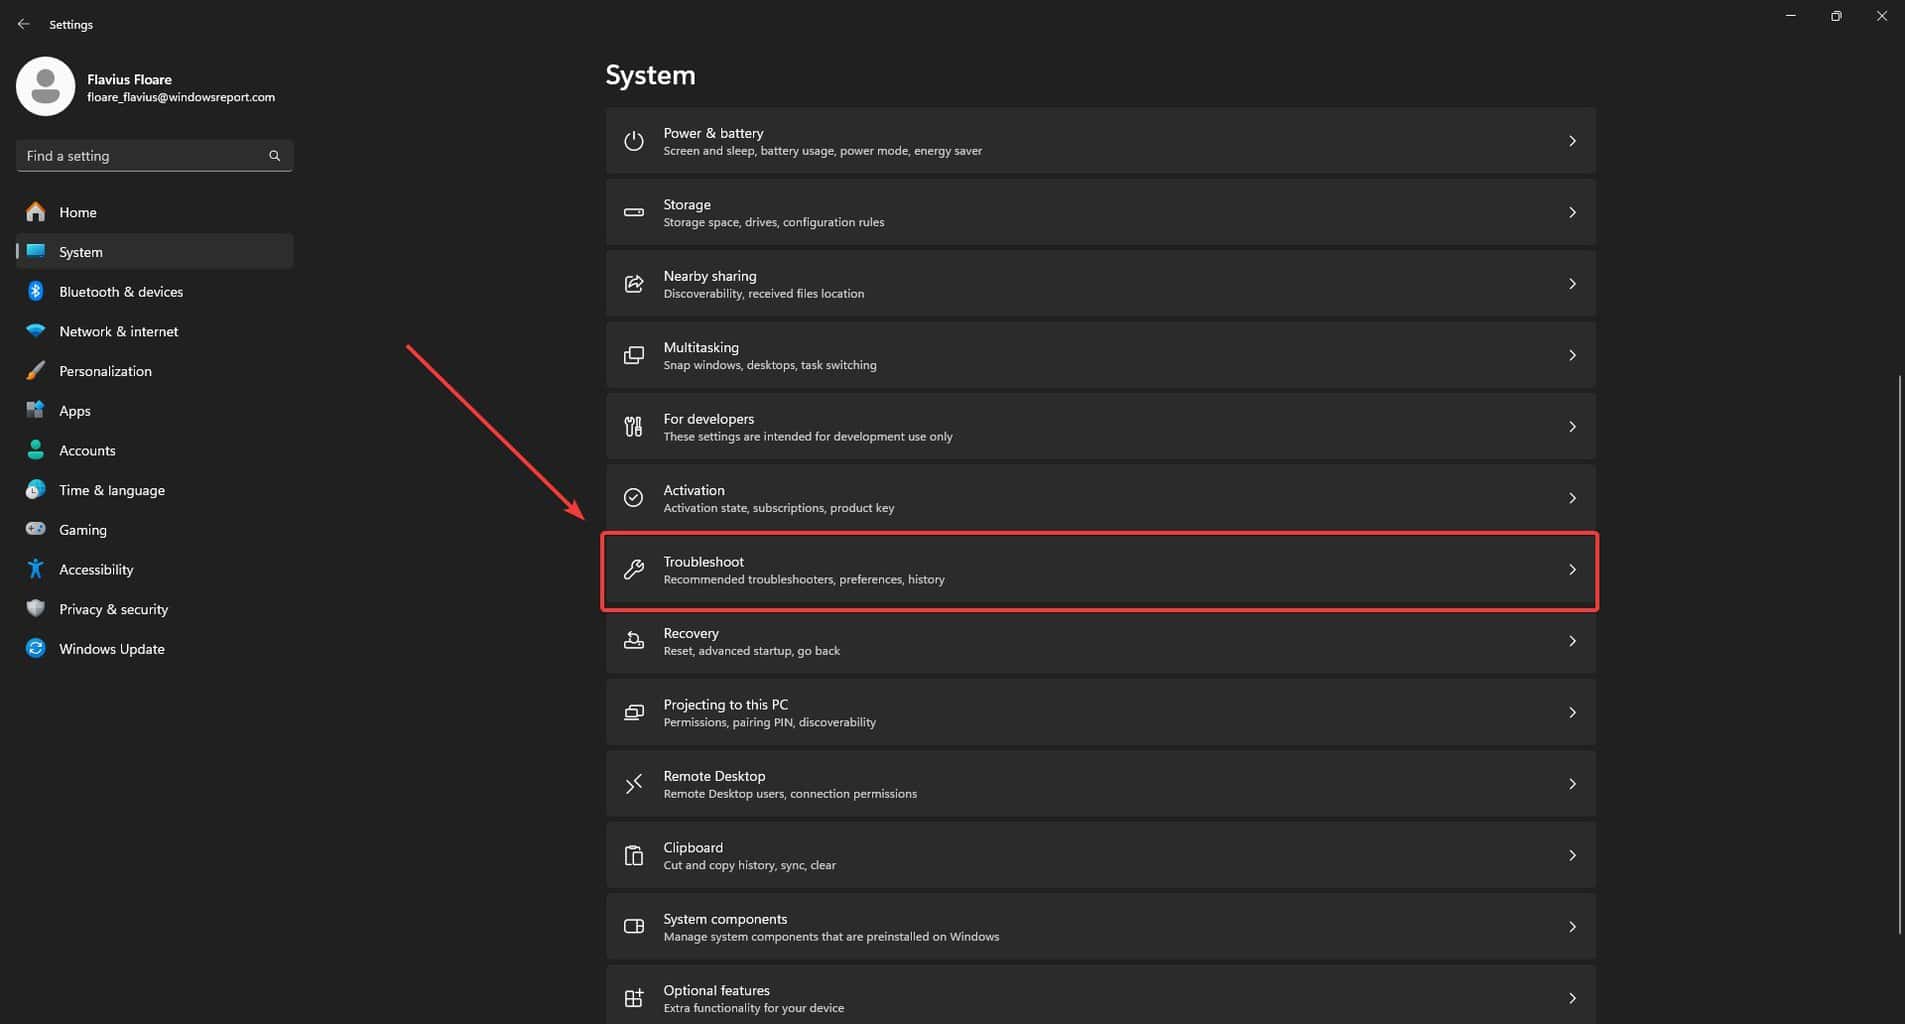
Task: Click the Flavius Floare account name
Action: pyautogui.click(x=129, y=79)
